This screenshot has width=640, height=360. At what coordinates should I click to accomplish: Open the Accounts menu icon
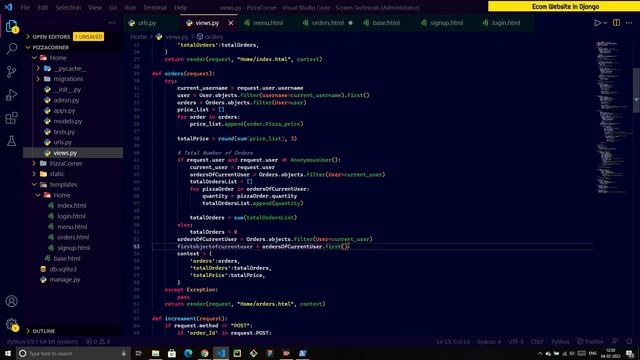click(11, 301)
